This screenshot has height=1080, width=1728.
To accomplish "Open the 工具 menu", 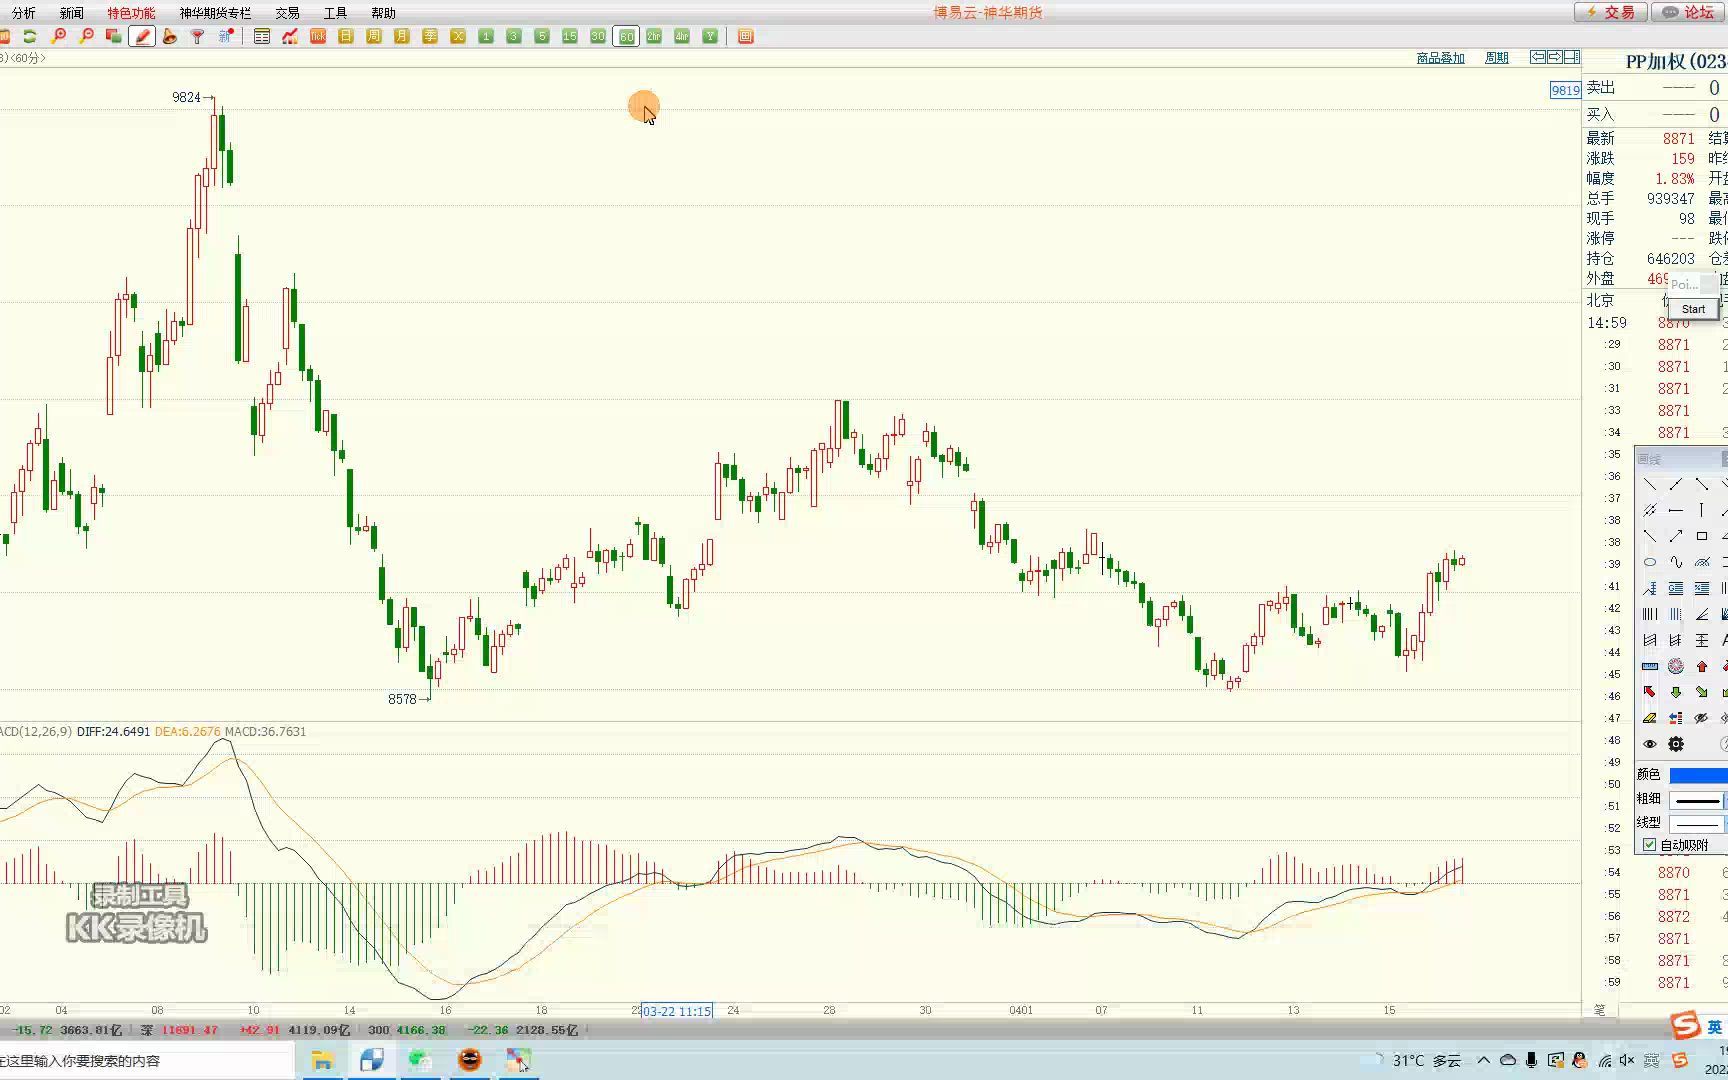I will click(x=335, y=13).
